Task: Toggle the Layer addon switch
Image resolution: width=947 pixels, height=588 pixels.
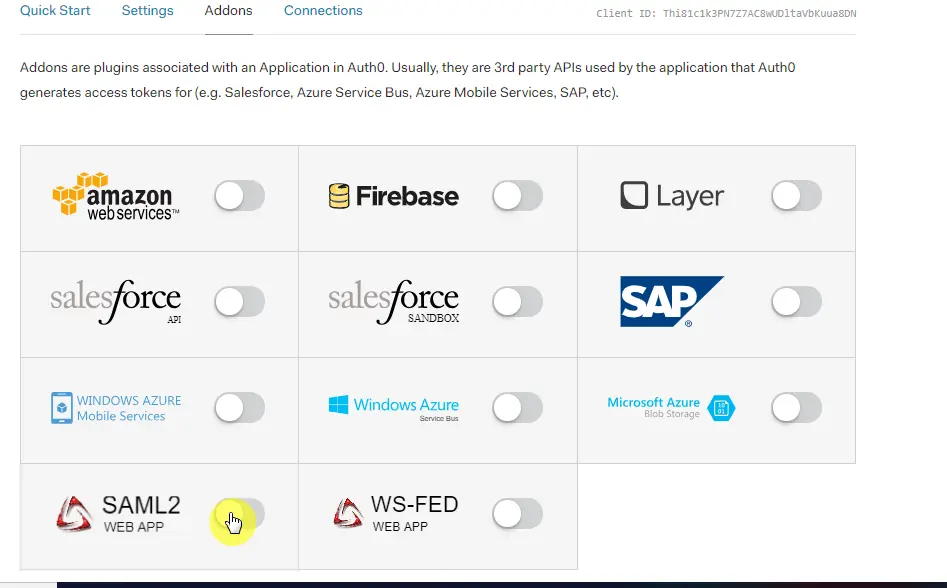Action: [x=796, y=196]
